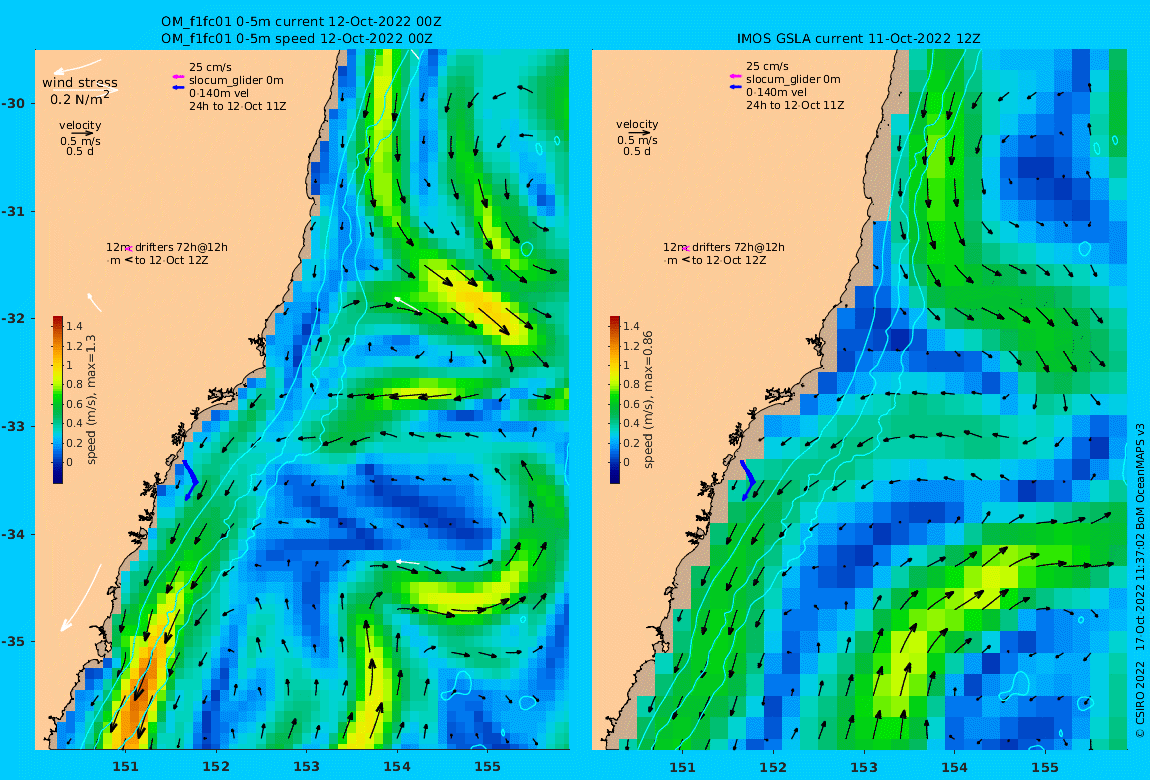This screenshot has height=780, width=1150.
Task: Click the '25 cm/s' text in the OM_f1fc01 legend
Action: (x=210, y=67)
